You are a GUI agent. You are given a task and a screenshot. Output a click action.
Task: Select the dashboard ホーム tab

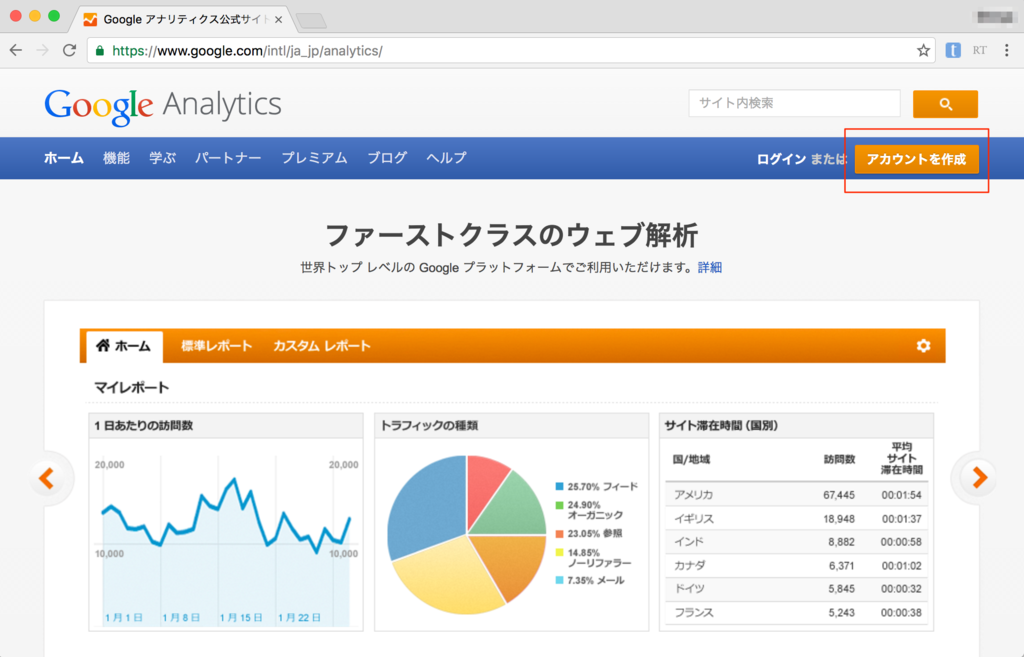[x=124, y=346]
